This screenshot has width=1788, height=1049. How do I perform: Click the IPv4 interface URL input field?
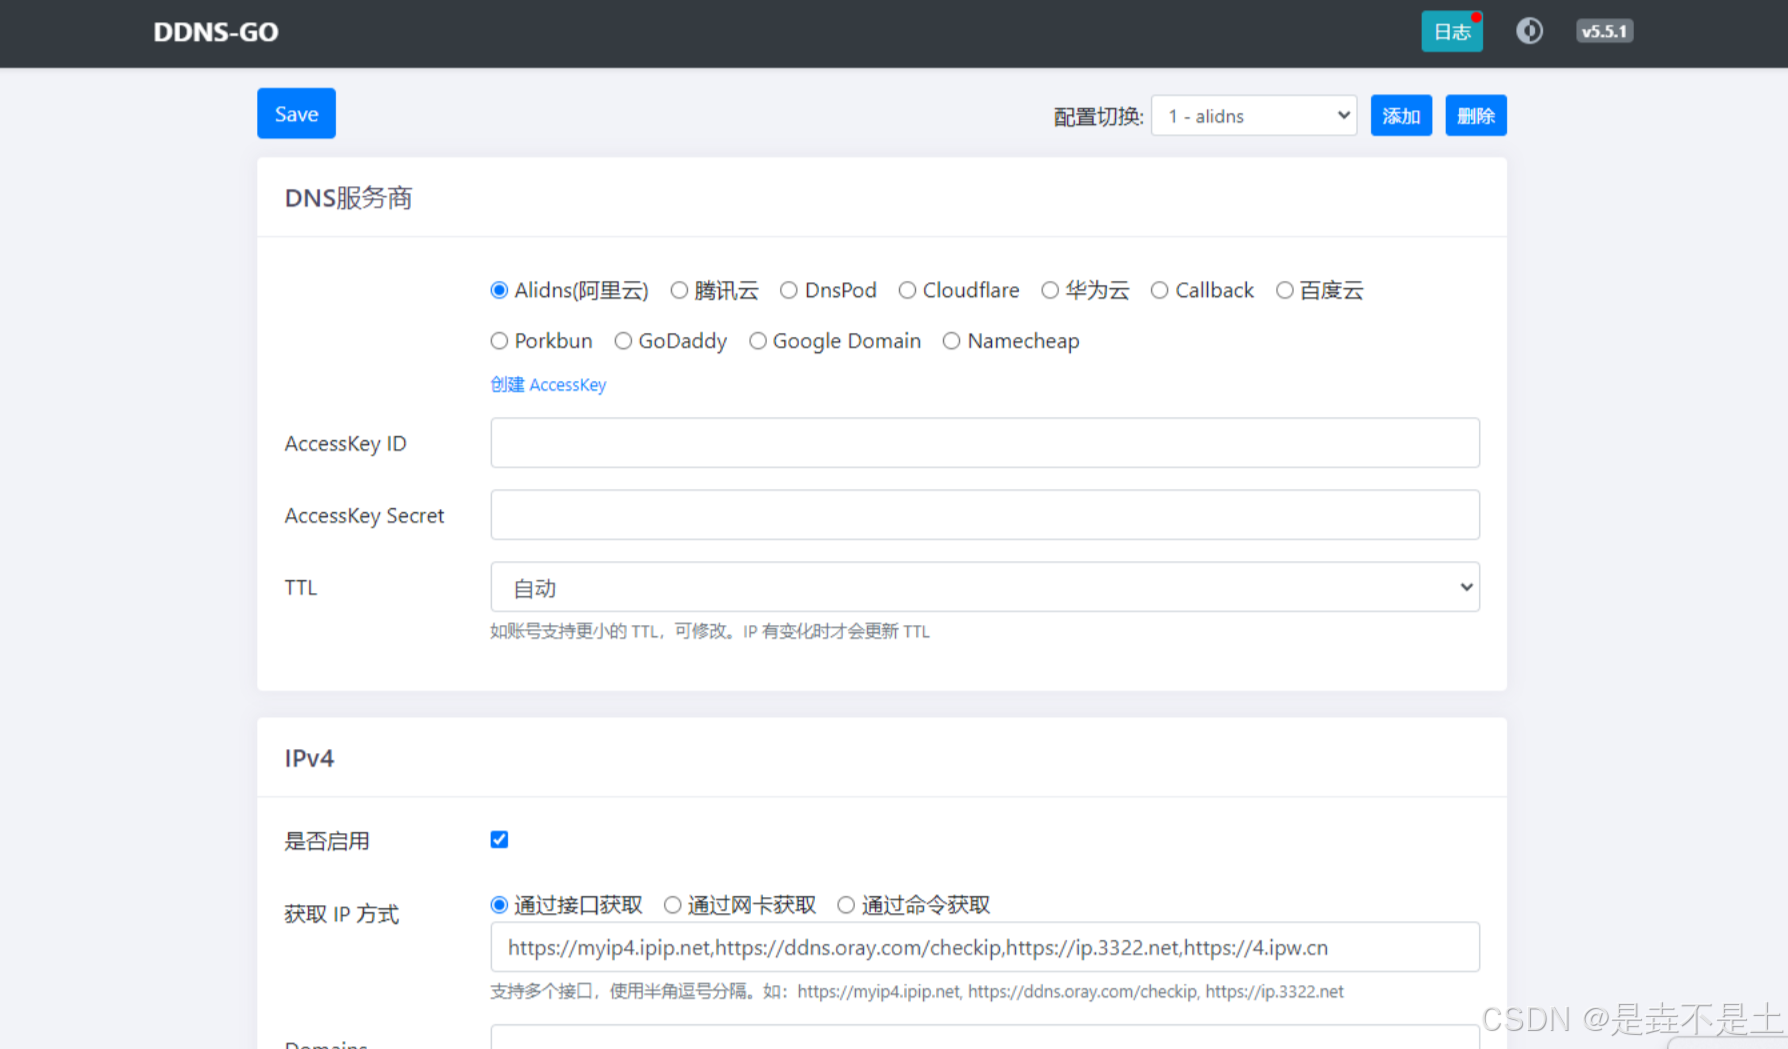click(x=985, y=947)
